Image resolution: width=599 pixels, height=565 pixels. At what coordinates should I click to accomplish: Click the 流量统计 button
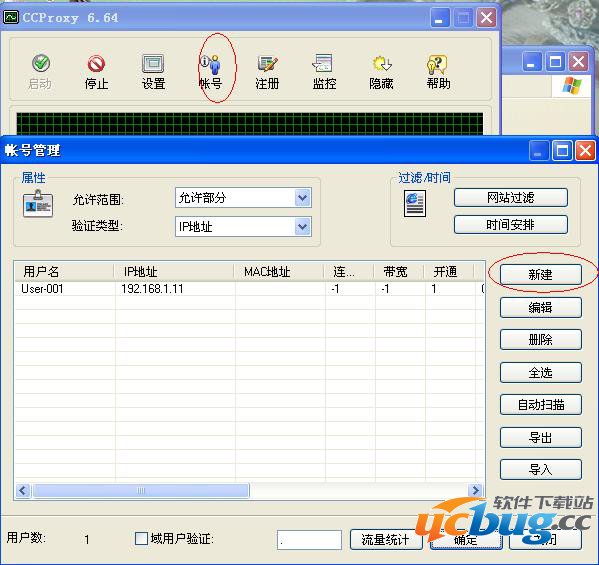click(386, 539)
